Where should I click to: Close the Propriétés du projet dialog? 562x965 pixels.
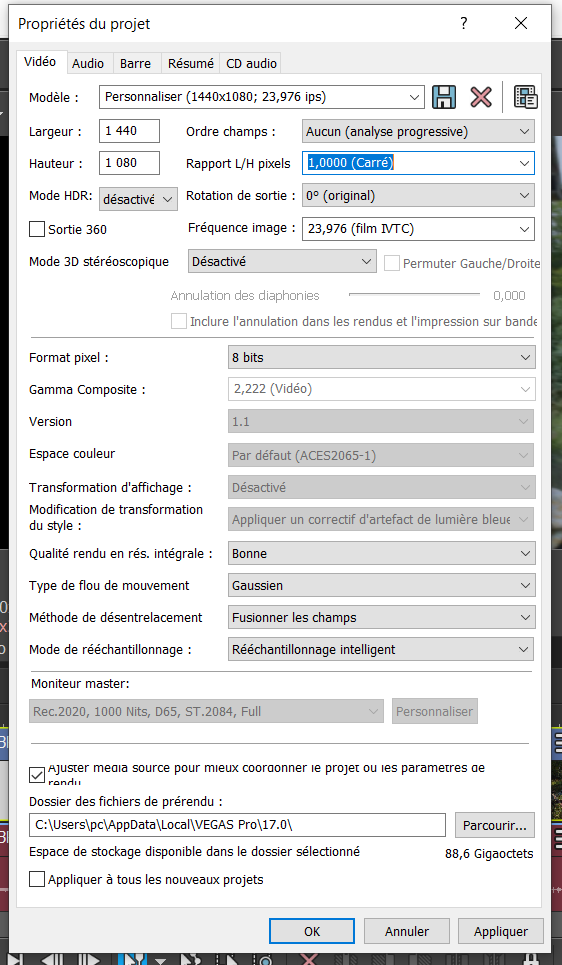pos(521,24)
